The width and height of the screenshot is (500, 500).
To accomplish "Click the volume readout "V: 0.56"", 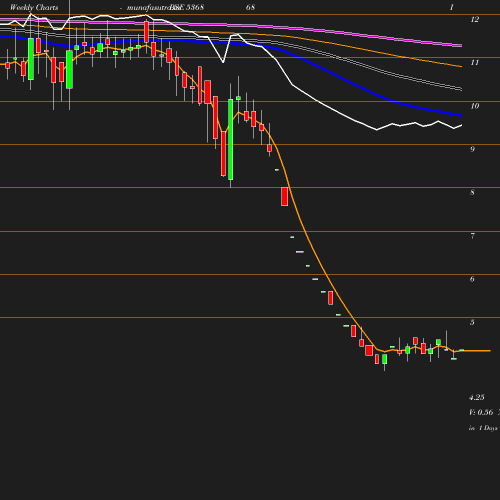I will coord(481,412).
